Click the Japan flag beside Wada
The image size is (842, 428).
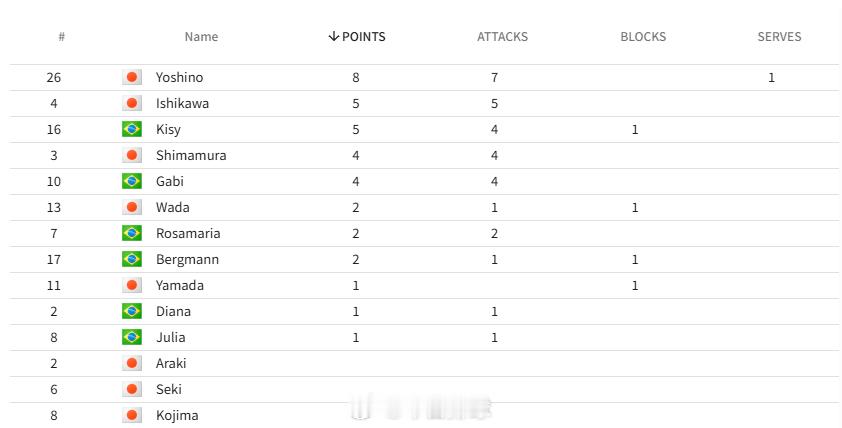pyautogui.click(x=132, y=207)
